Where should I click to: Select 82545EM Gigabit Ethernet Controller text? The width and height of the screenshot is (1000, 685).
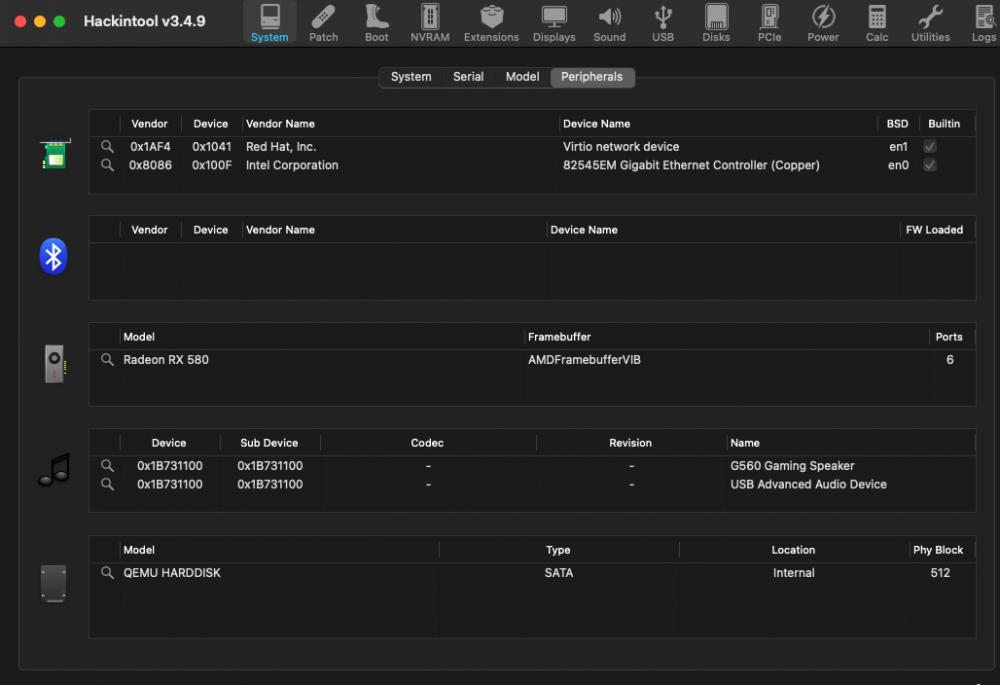691,165
